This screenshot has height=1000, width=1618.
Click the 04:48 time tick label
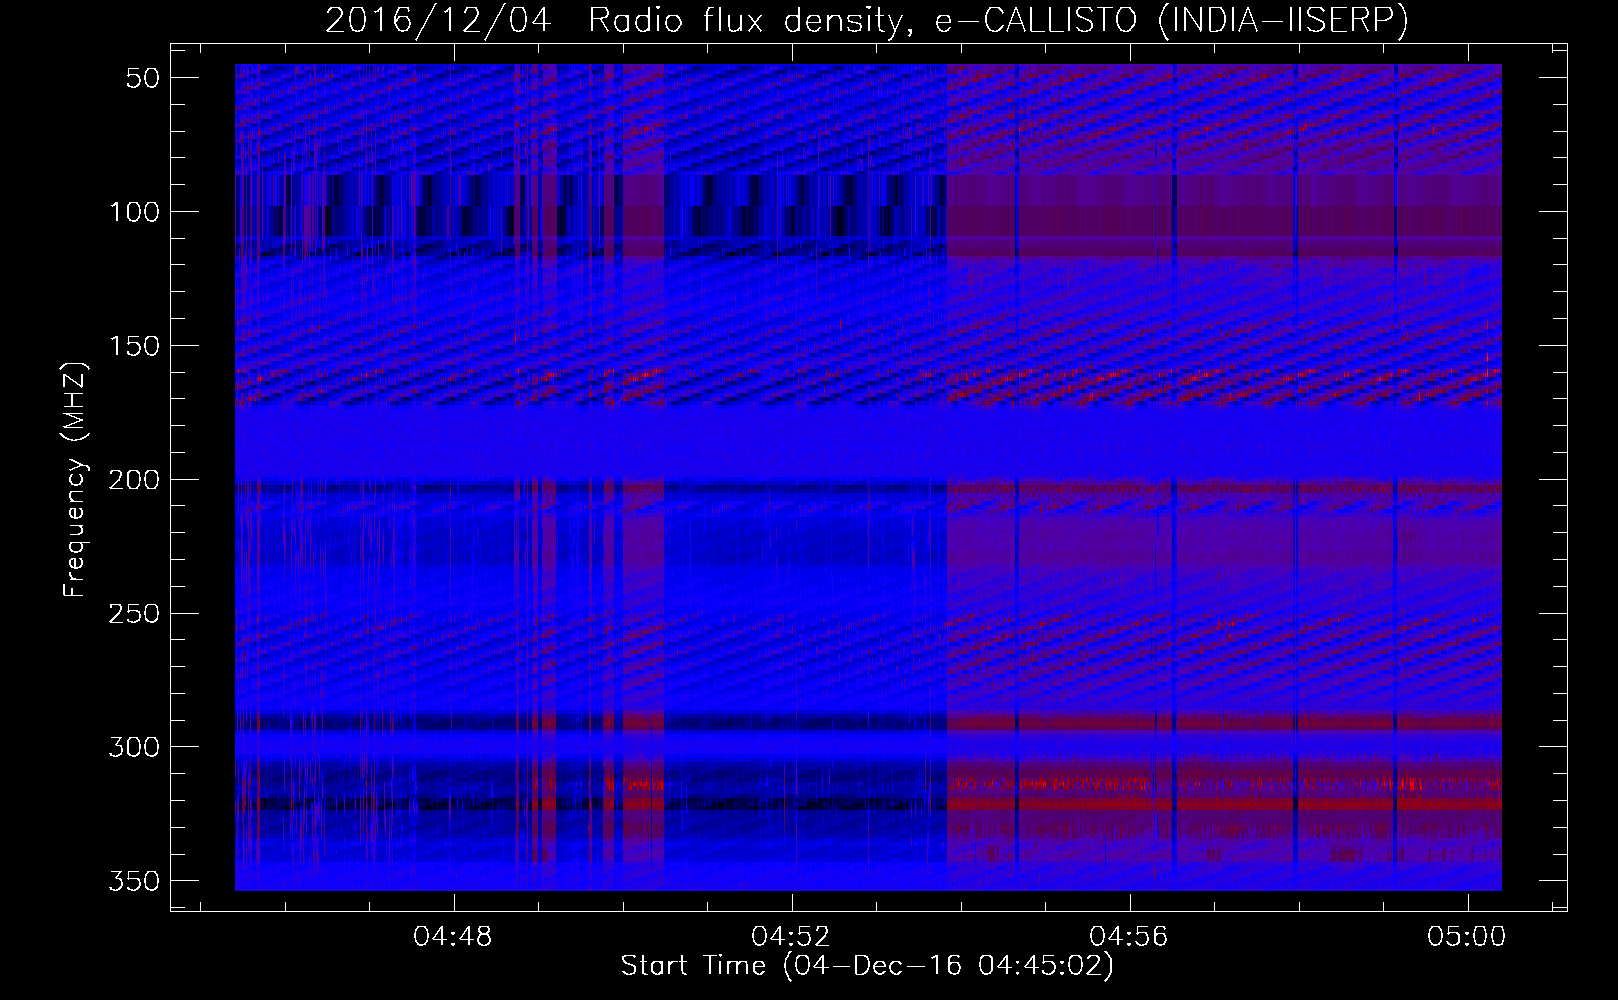pos(453,937)
